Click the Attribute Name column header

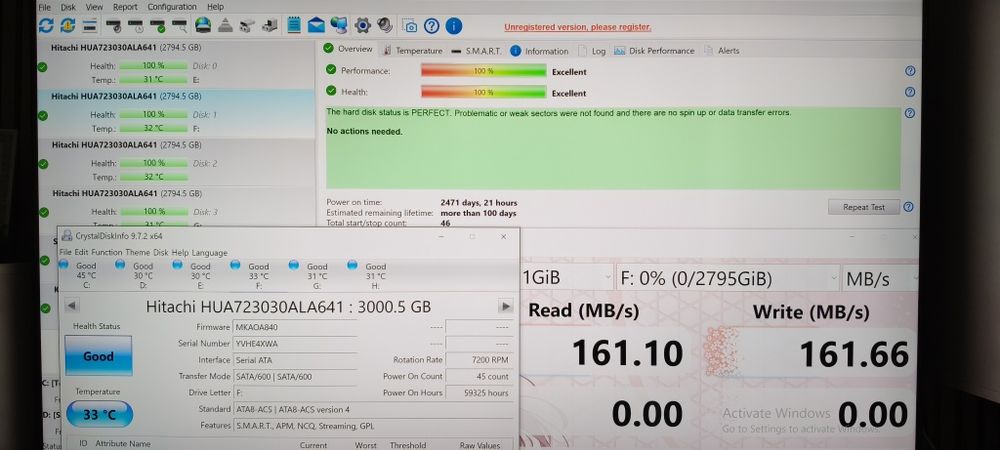[122, 443]
